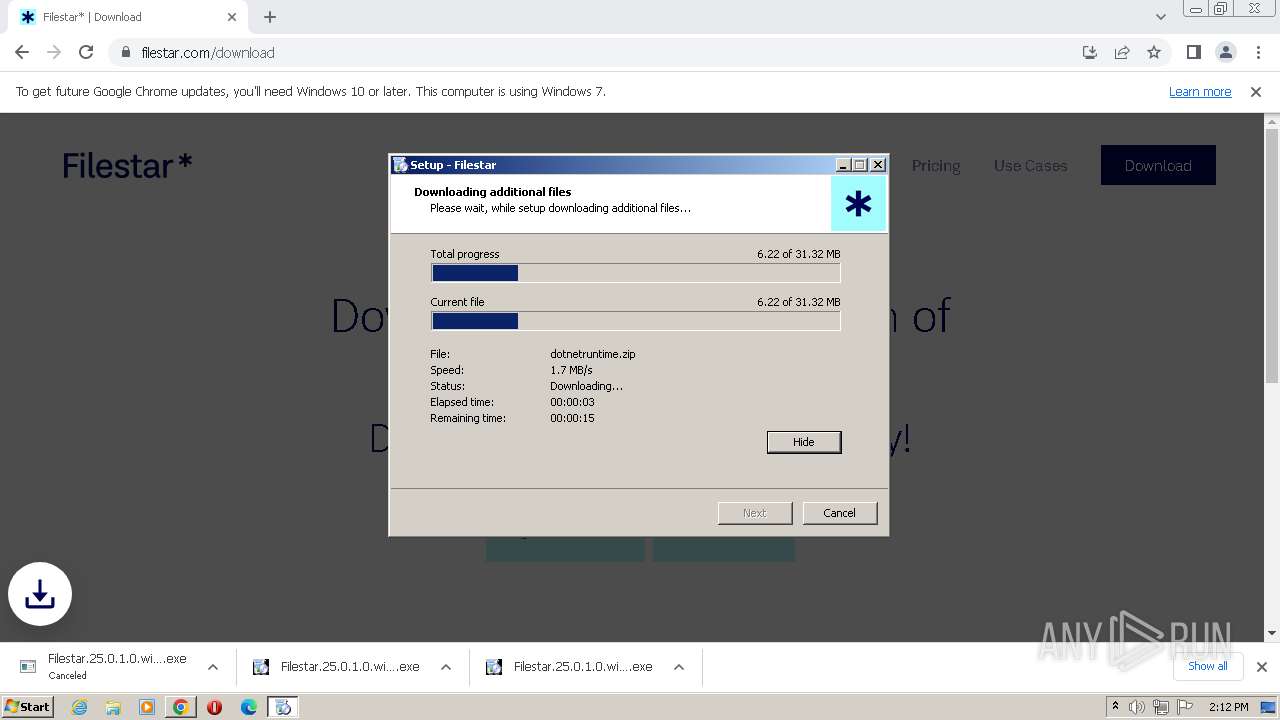Image resolution: width=1280 pixels, height=720 pixels.
Task: Click the dotnetruntime.zip file name
Action: tap(592, 354)
